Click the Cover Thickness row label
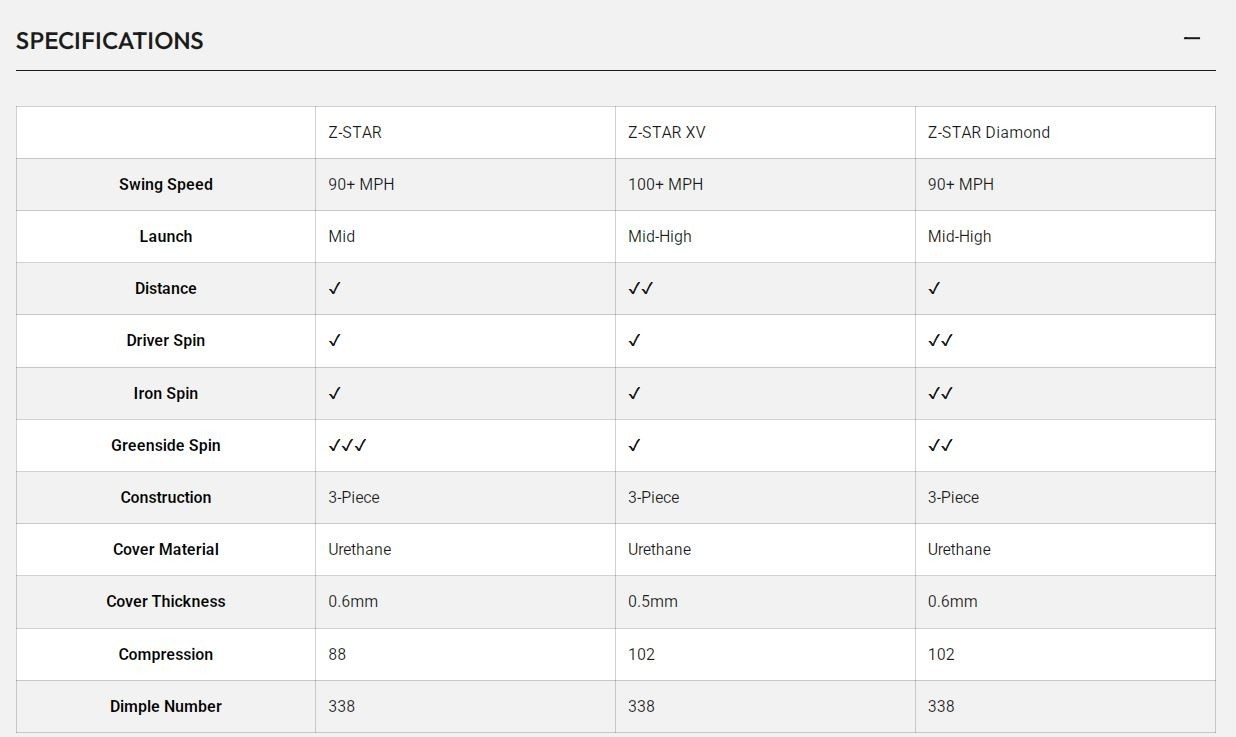This screenshot has width=1236, height=737. coord(166,601)
